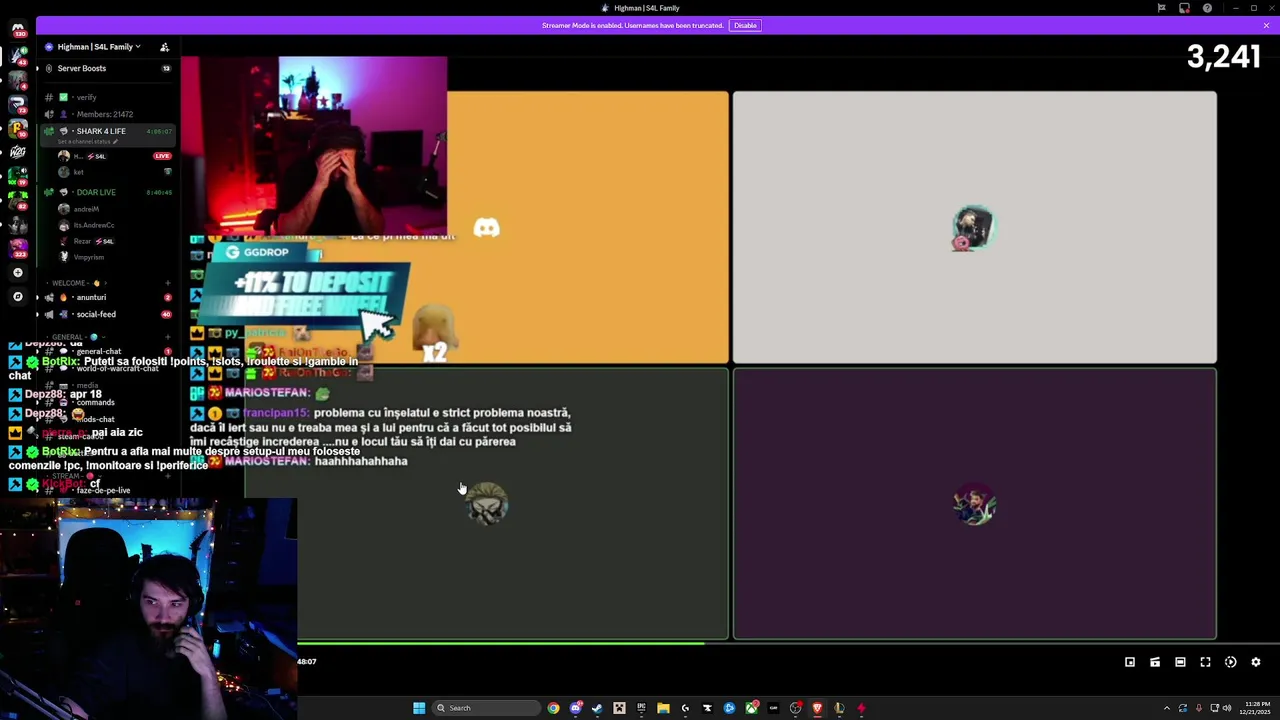Expand the Highman | S4L Family server menu

[x=98, y=47]
